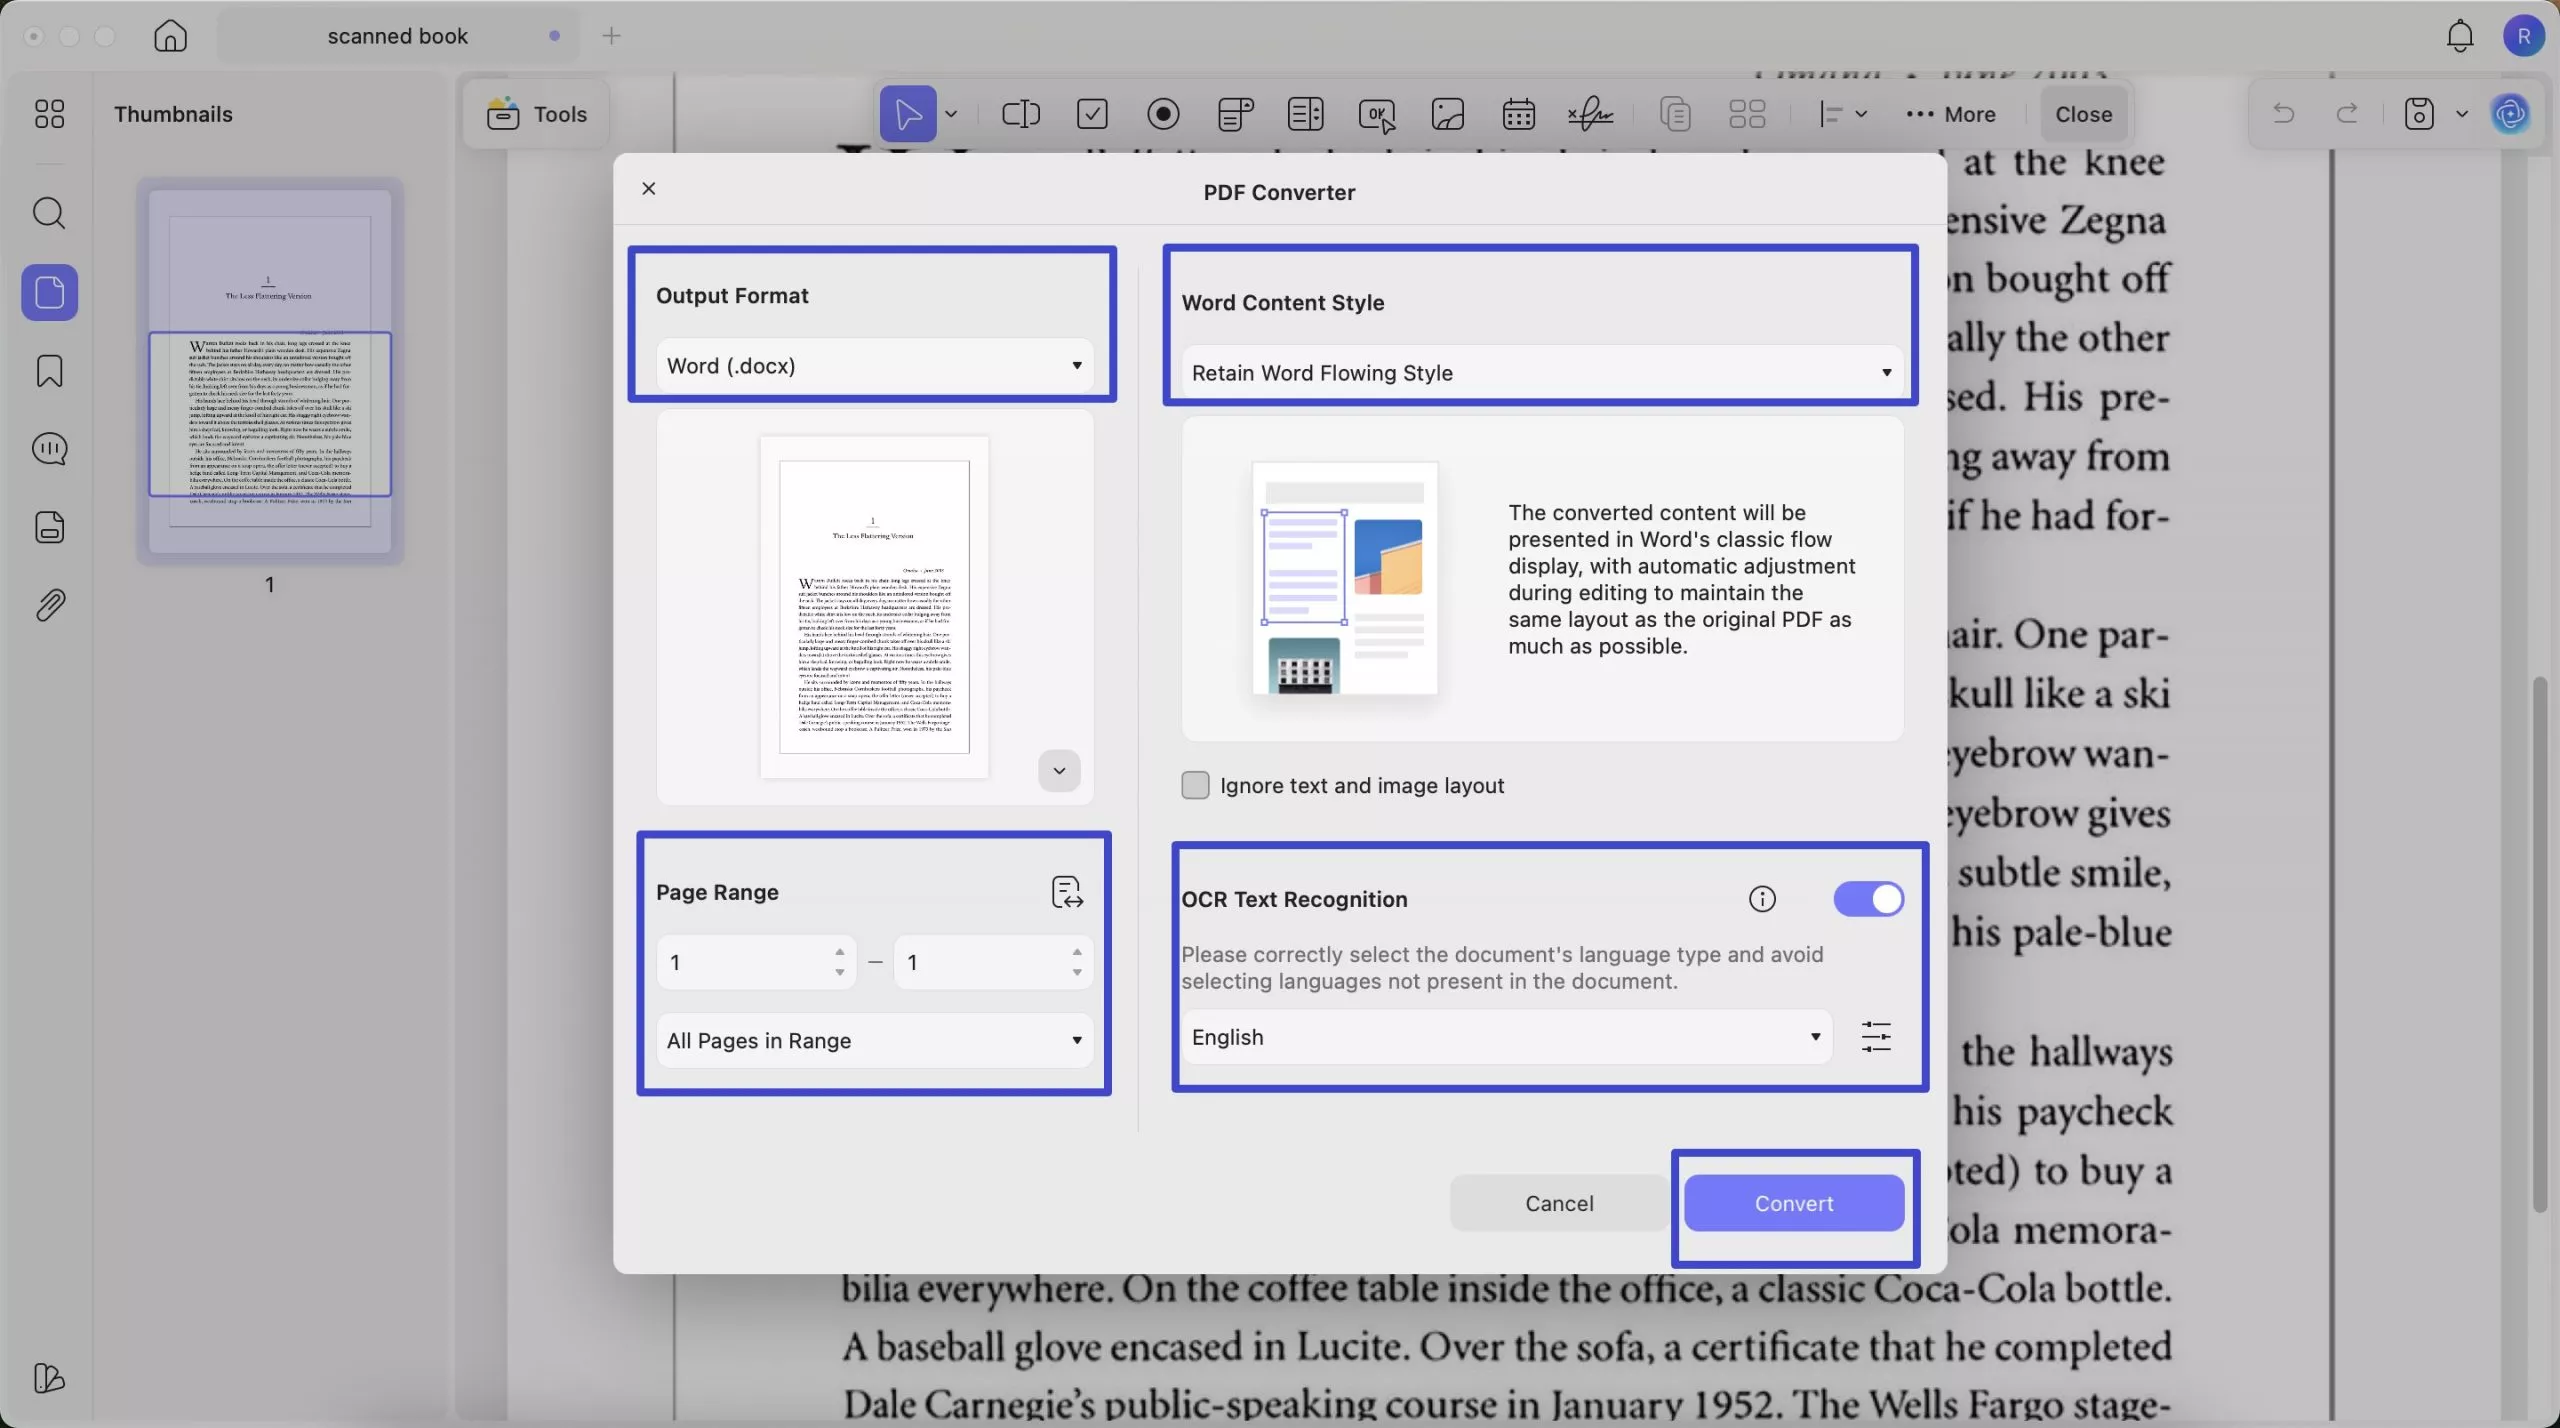Click the notifications bell icon
Screen dimensions: 2560x1428
tap(2459, 36)
